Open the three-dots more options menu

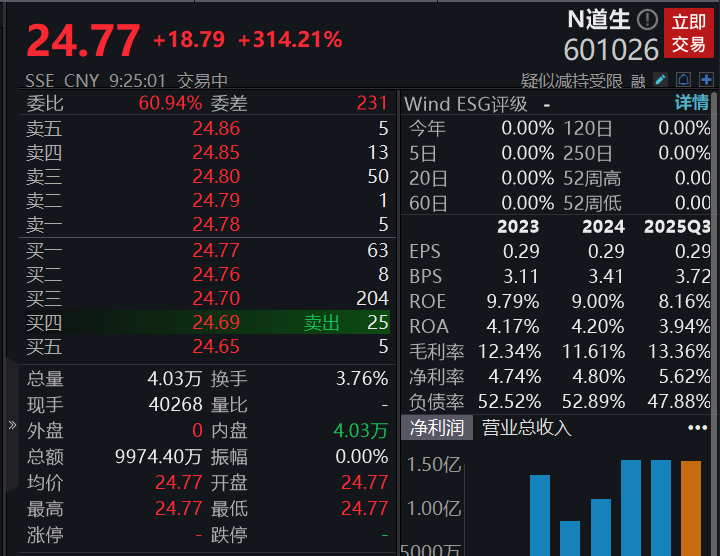[698, 427]
